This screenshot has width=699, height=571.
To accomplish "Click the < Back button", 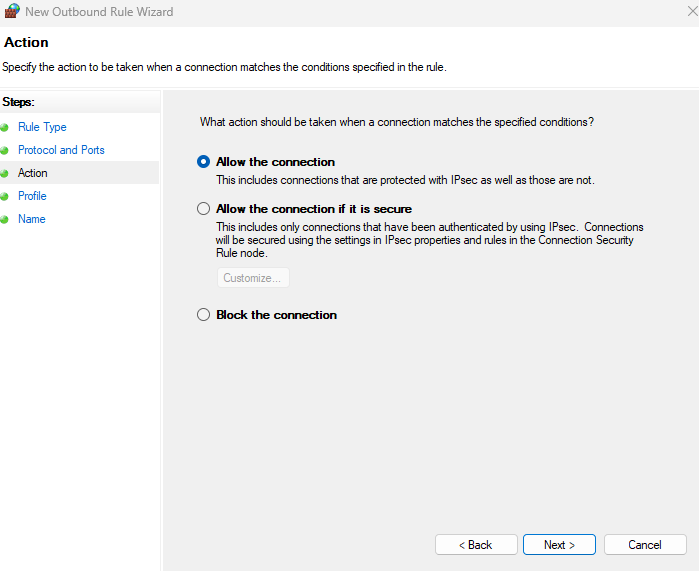I will pos(475,545).
